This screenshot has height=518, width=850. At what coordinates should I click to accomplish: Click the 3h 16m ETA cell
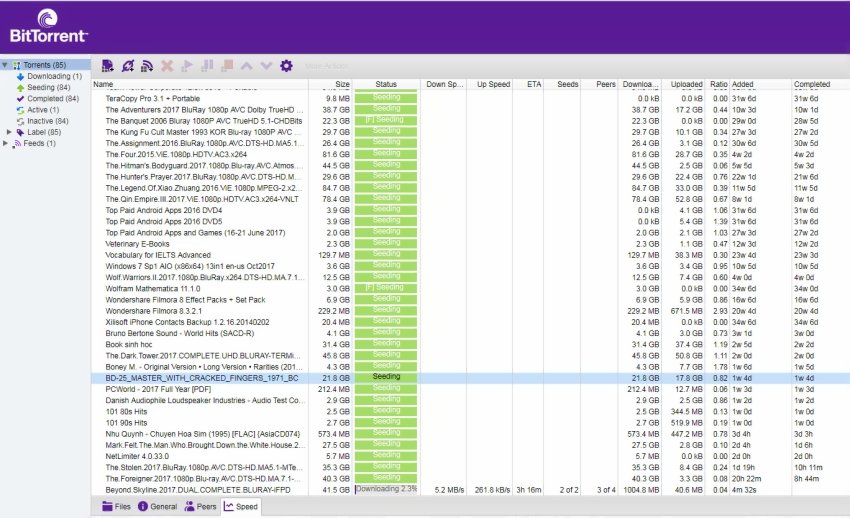pyautogui.click(x=529, y=490)
